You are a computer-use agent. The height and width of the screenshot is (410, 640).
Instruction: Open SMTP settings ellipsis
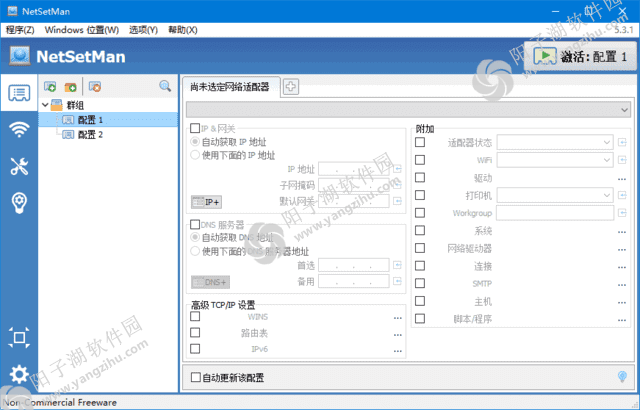pos(622,285)
